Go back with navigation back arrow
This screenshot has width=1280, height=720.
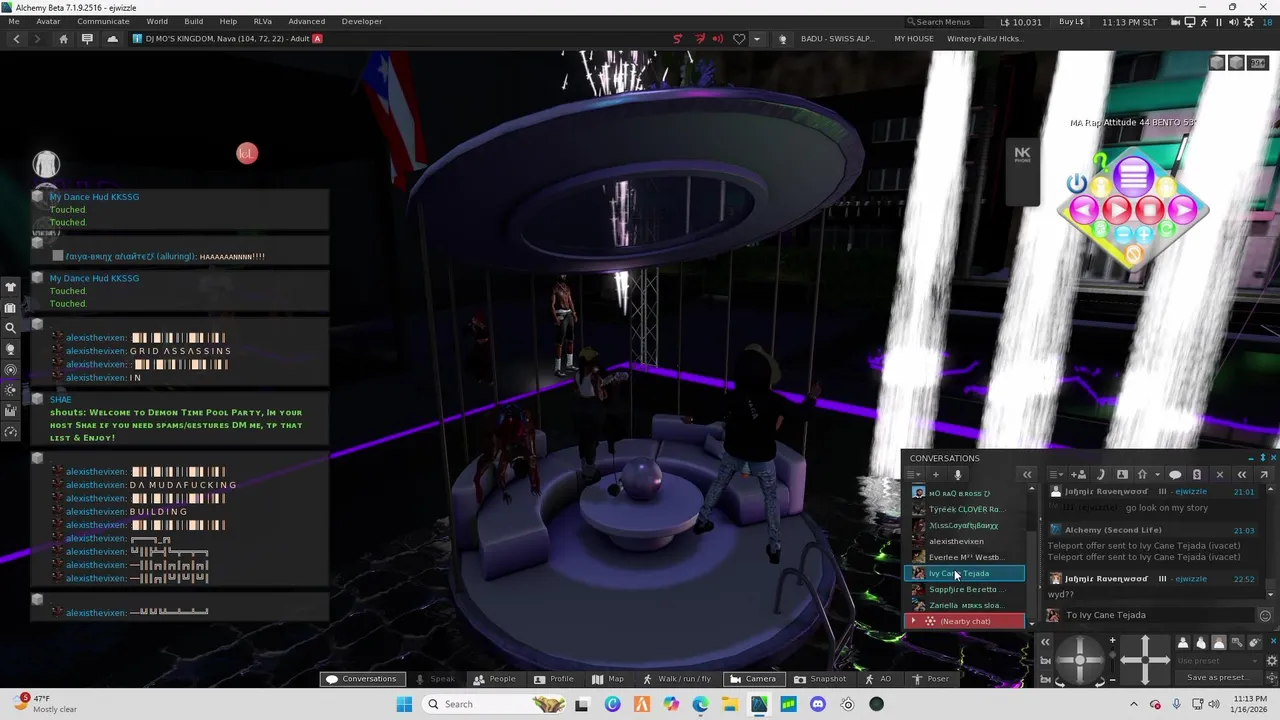[x=16, y=39]
